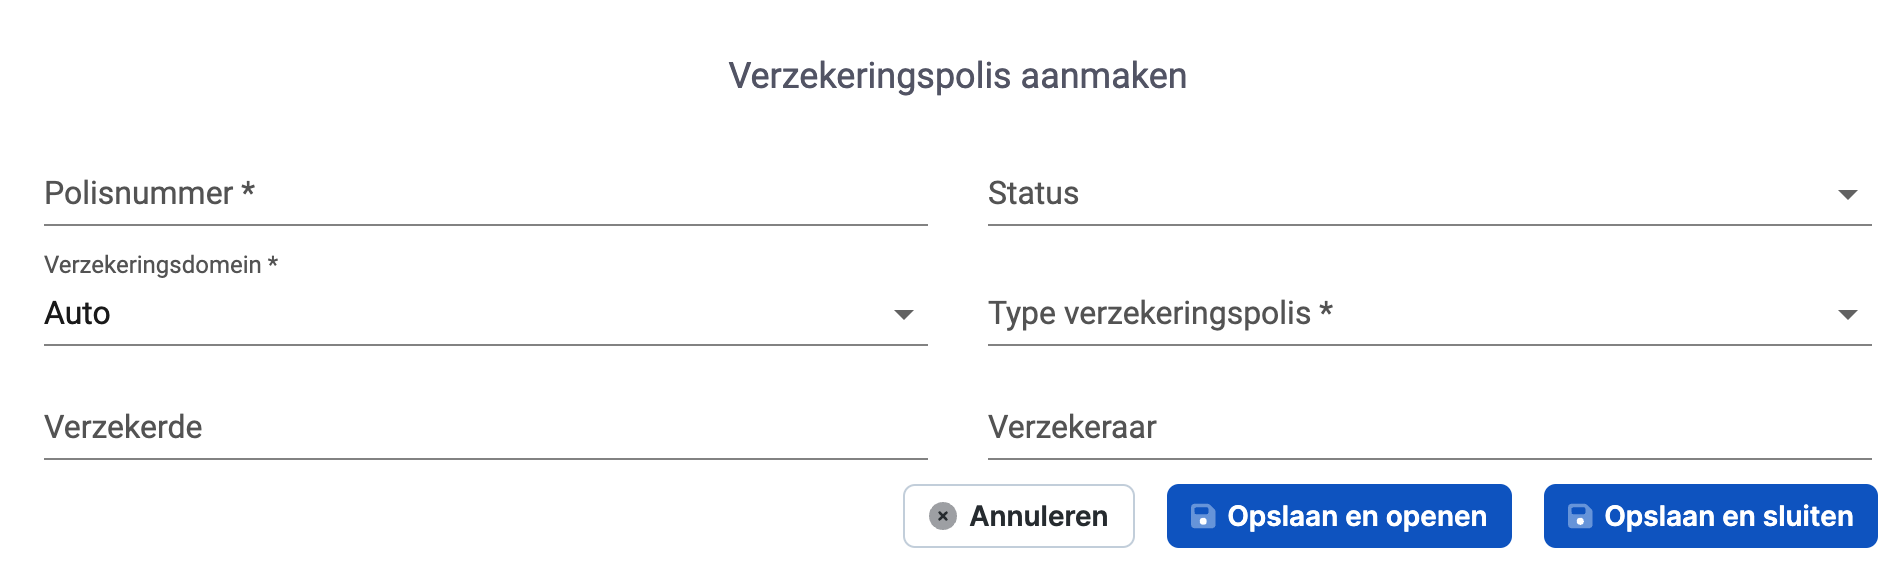Click the Status field label
The image size is (1894, 572).
(1033, 194)
